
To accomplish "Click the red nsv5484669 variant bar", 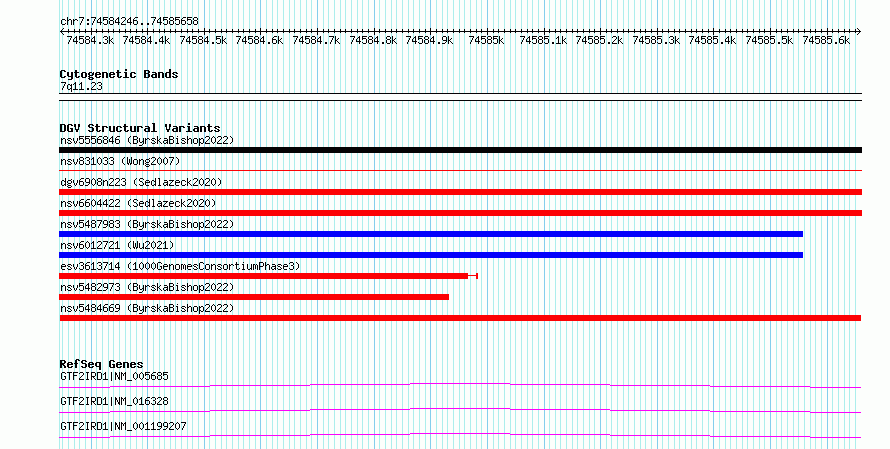I will tap(460, 318).
